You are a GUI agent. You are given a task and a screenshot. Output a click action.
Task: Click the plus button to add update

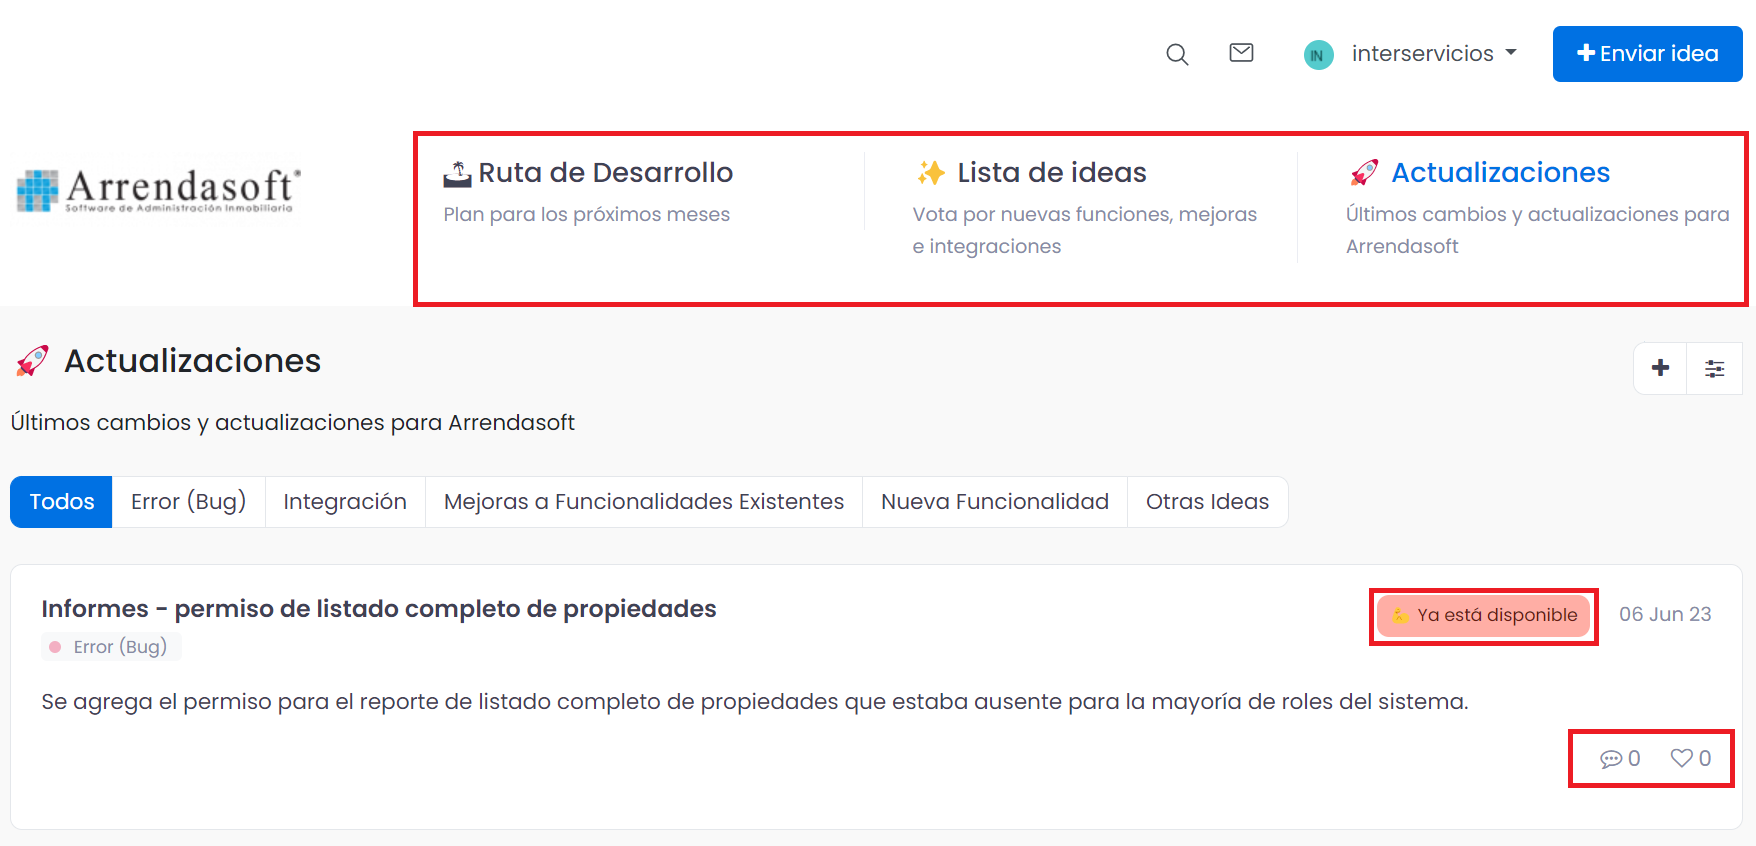pyautogui.click(x=1660, y=368)
